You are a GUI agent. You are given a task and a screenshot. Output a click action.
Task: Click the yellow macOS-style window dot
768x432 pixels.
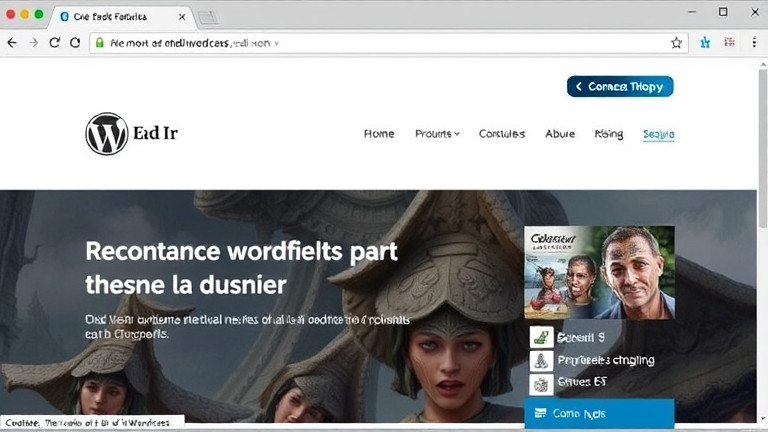tap(25, 14)
